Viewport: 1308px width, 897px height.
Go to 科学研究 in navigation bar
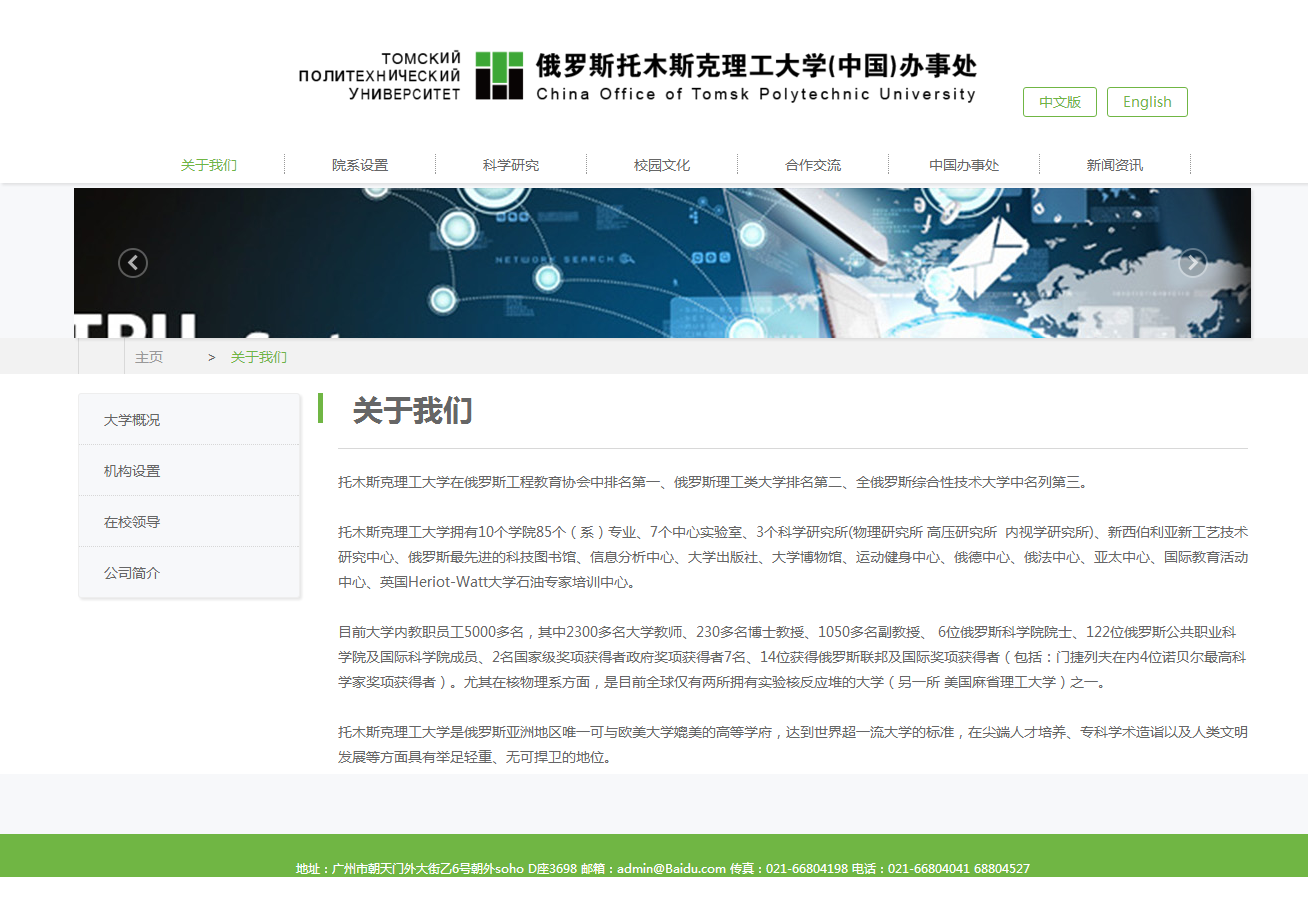(x=511, y=165)
